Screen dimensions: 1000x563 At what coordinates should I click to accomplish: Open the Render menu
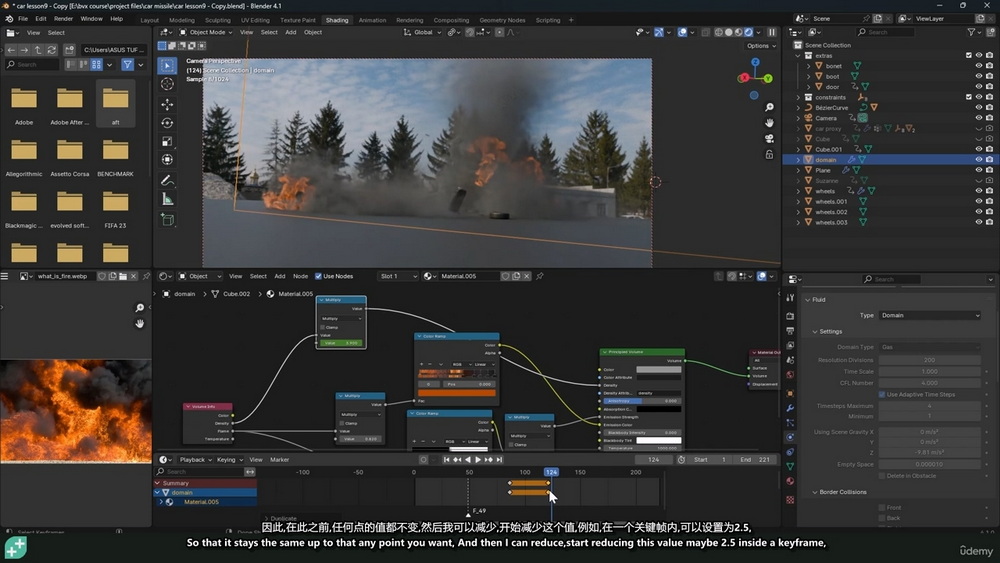pos(63,18)
